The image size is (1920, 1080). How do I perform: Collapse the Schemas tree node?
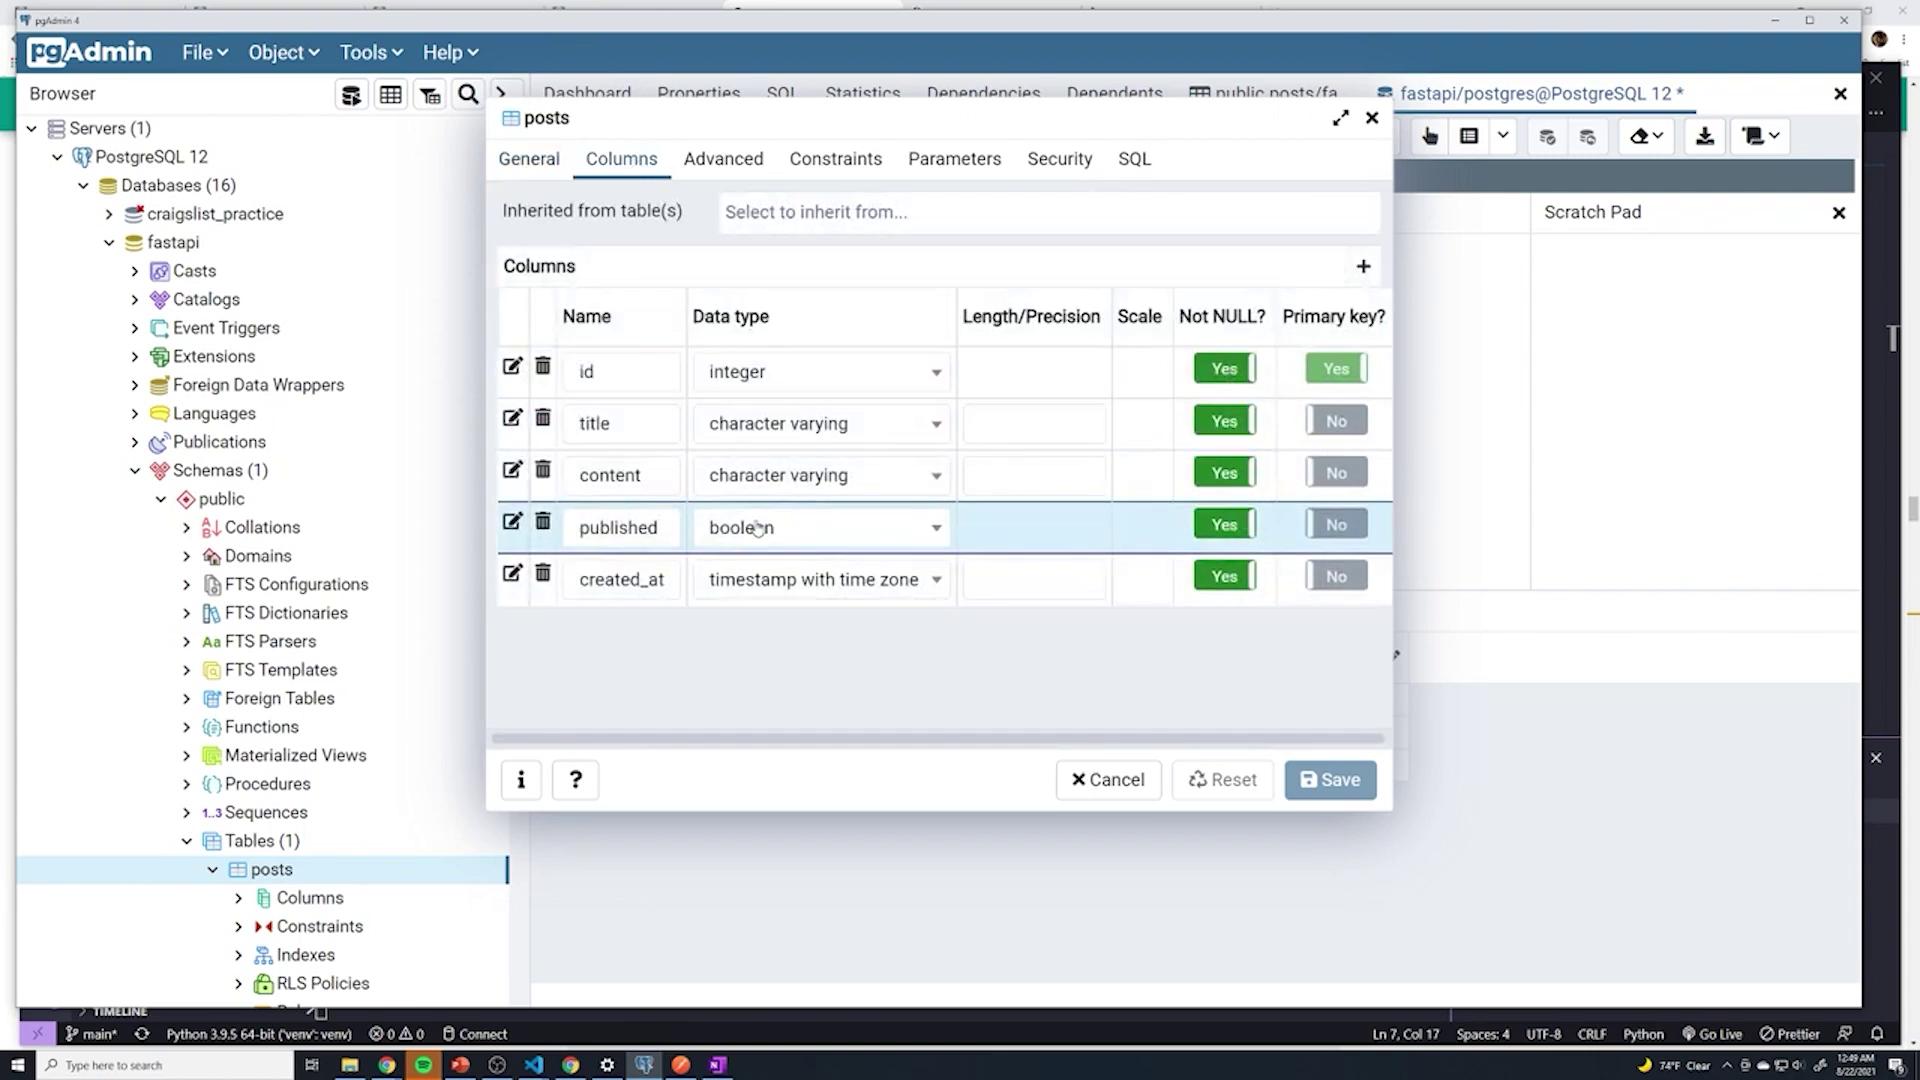135,471
